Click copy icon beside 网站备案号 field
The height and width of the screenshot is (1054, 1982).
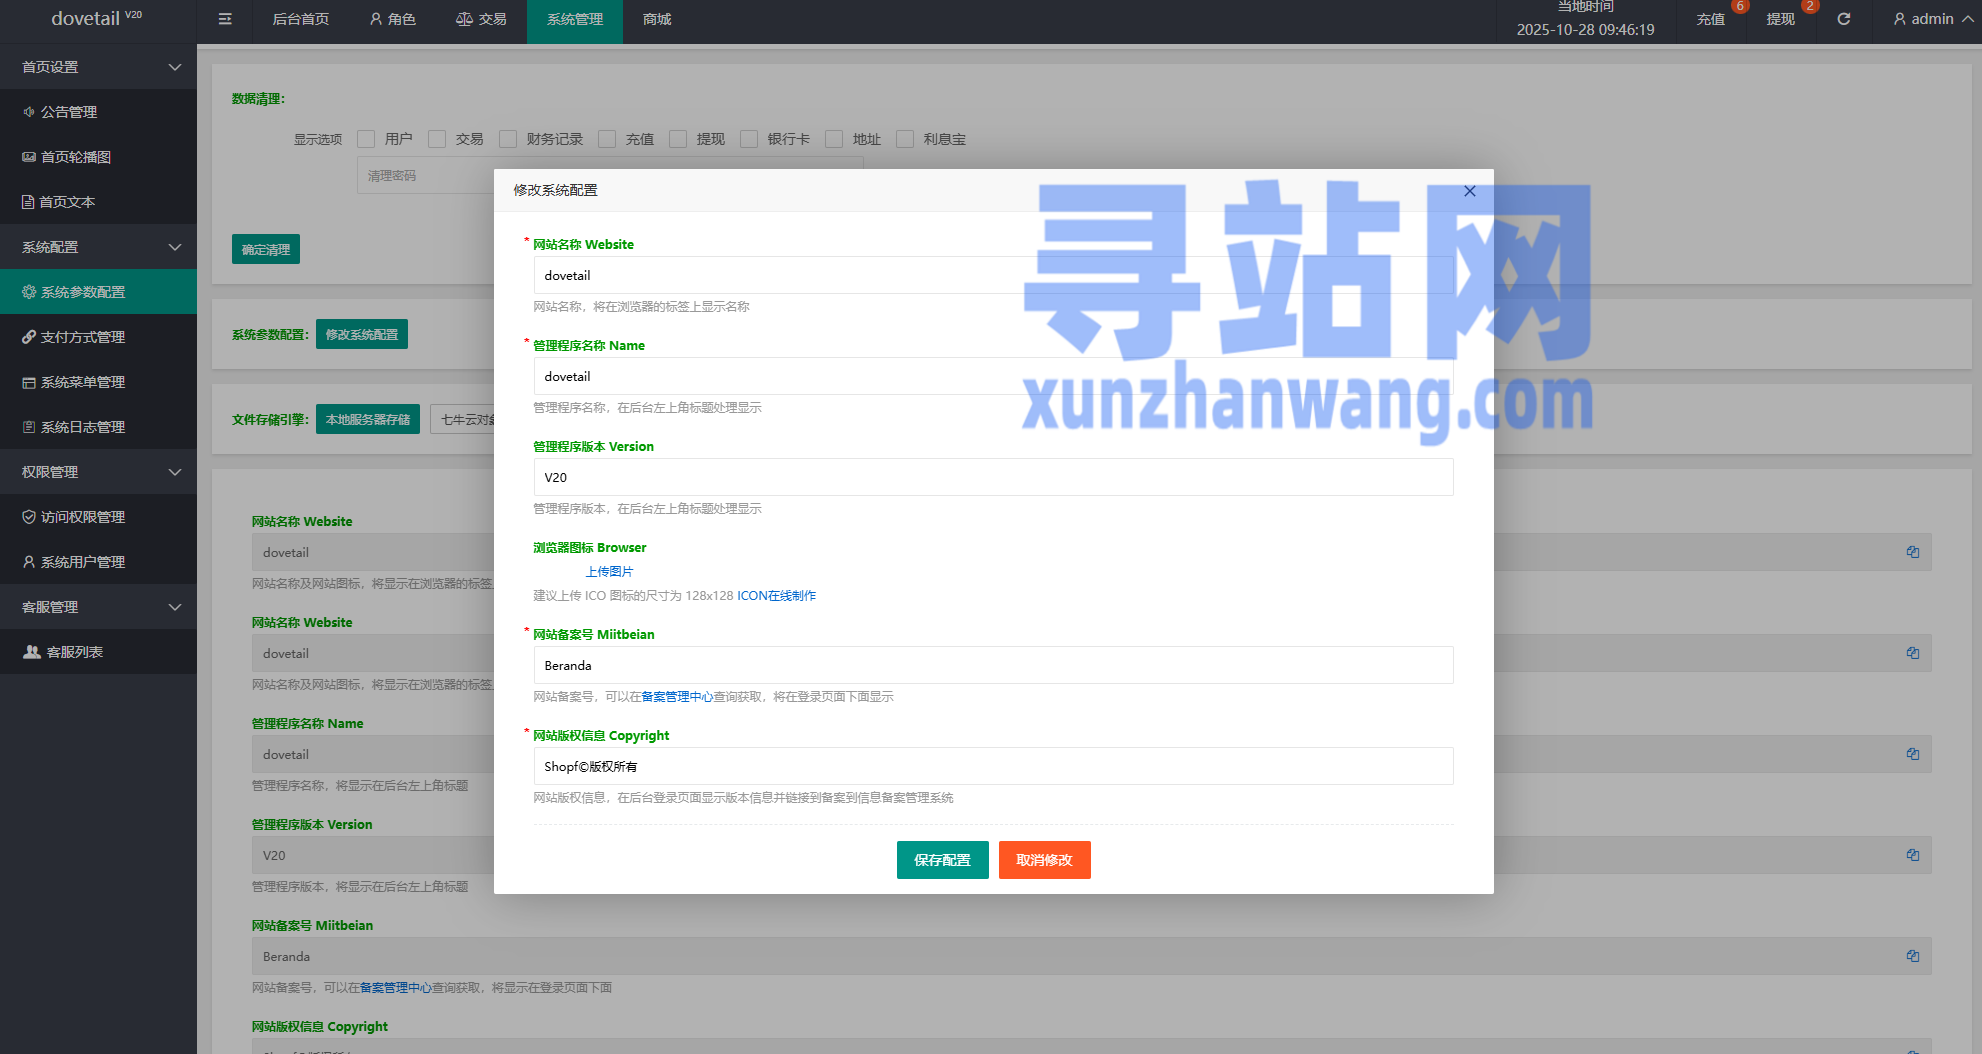click(x=1912, y=956)
